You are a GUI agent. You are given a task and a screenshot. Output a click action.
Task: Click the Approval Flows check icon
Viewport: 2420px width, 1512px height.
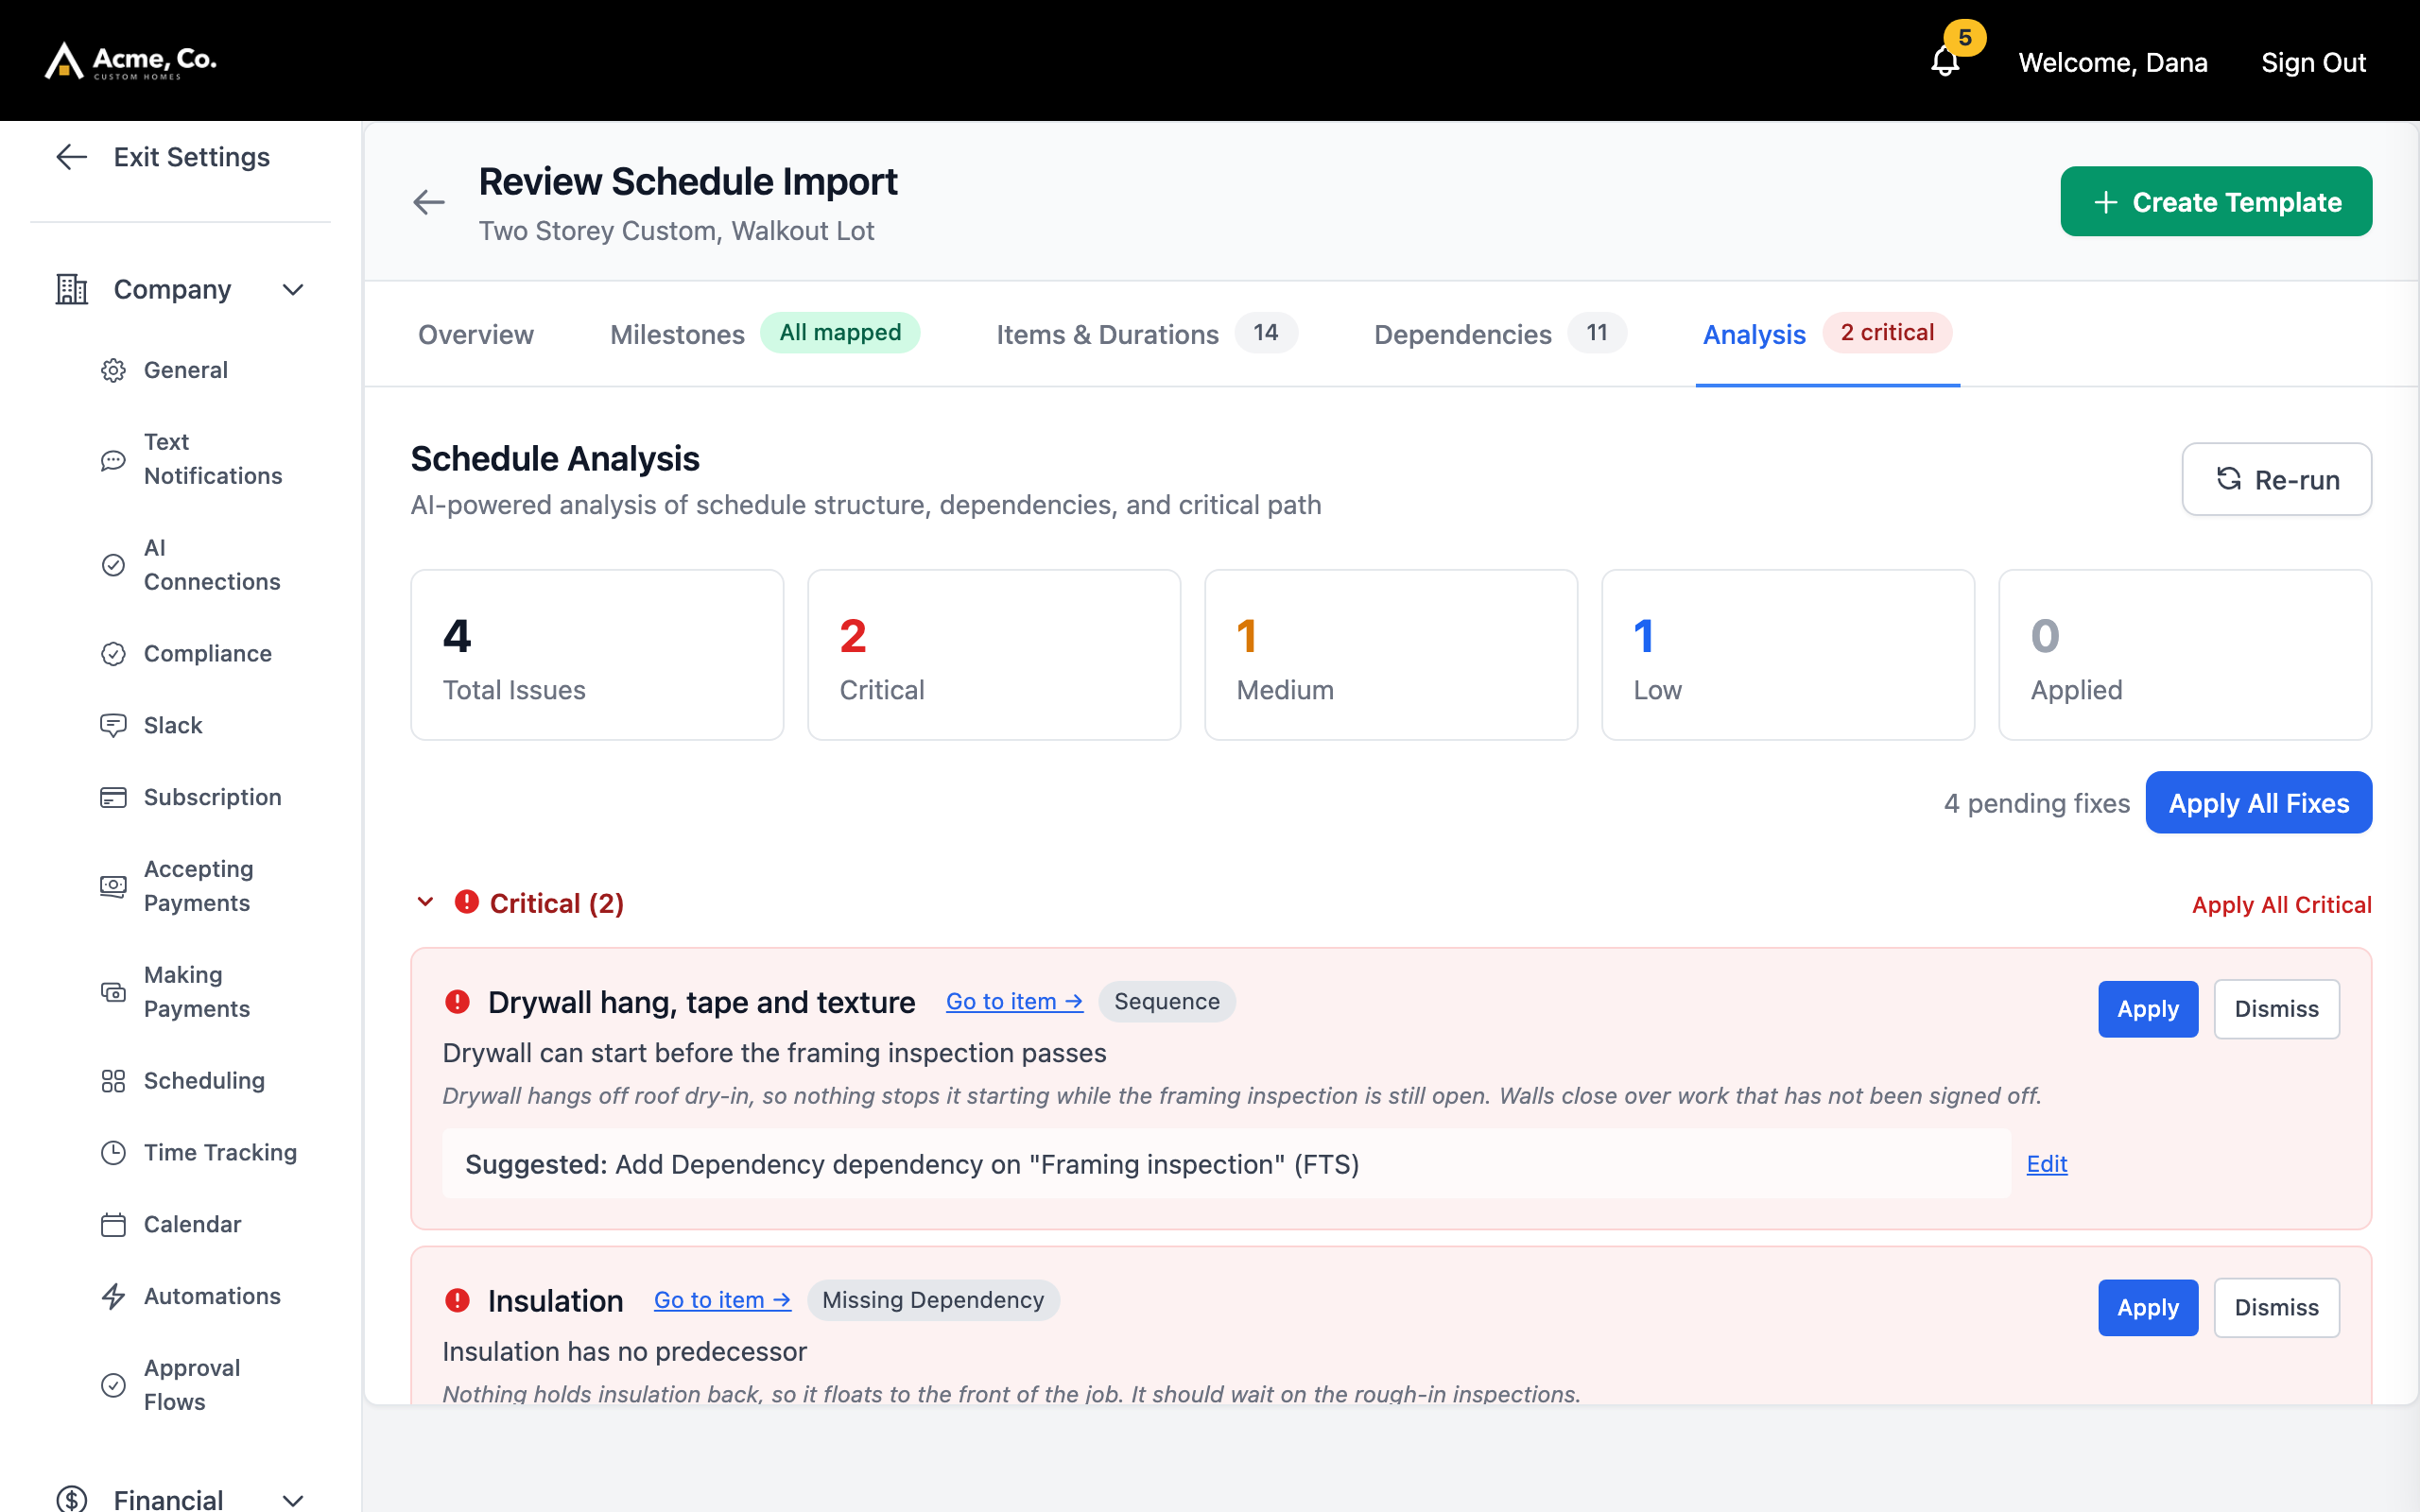click(113, 1385)
